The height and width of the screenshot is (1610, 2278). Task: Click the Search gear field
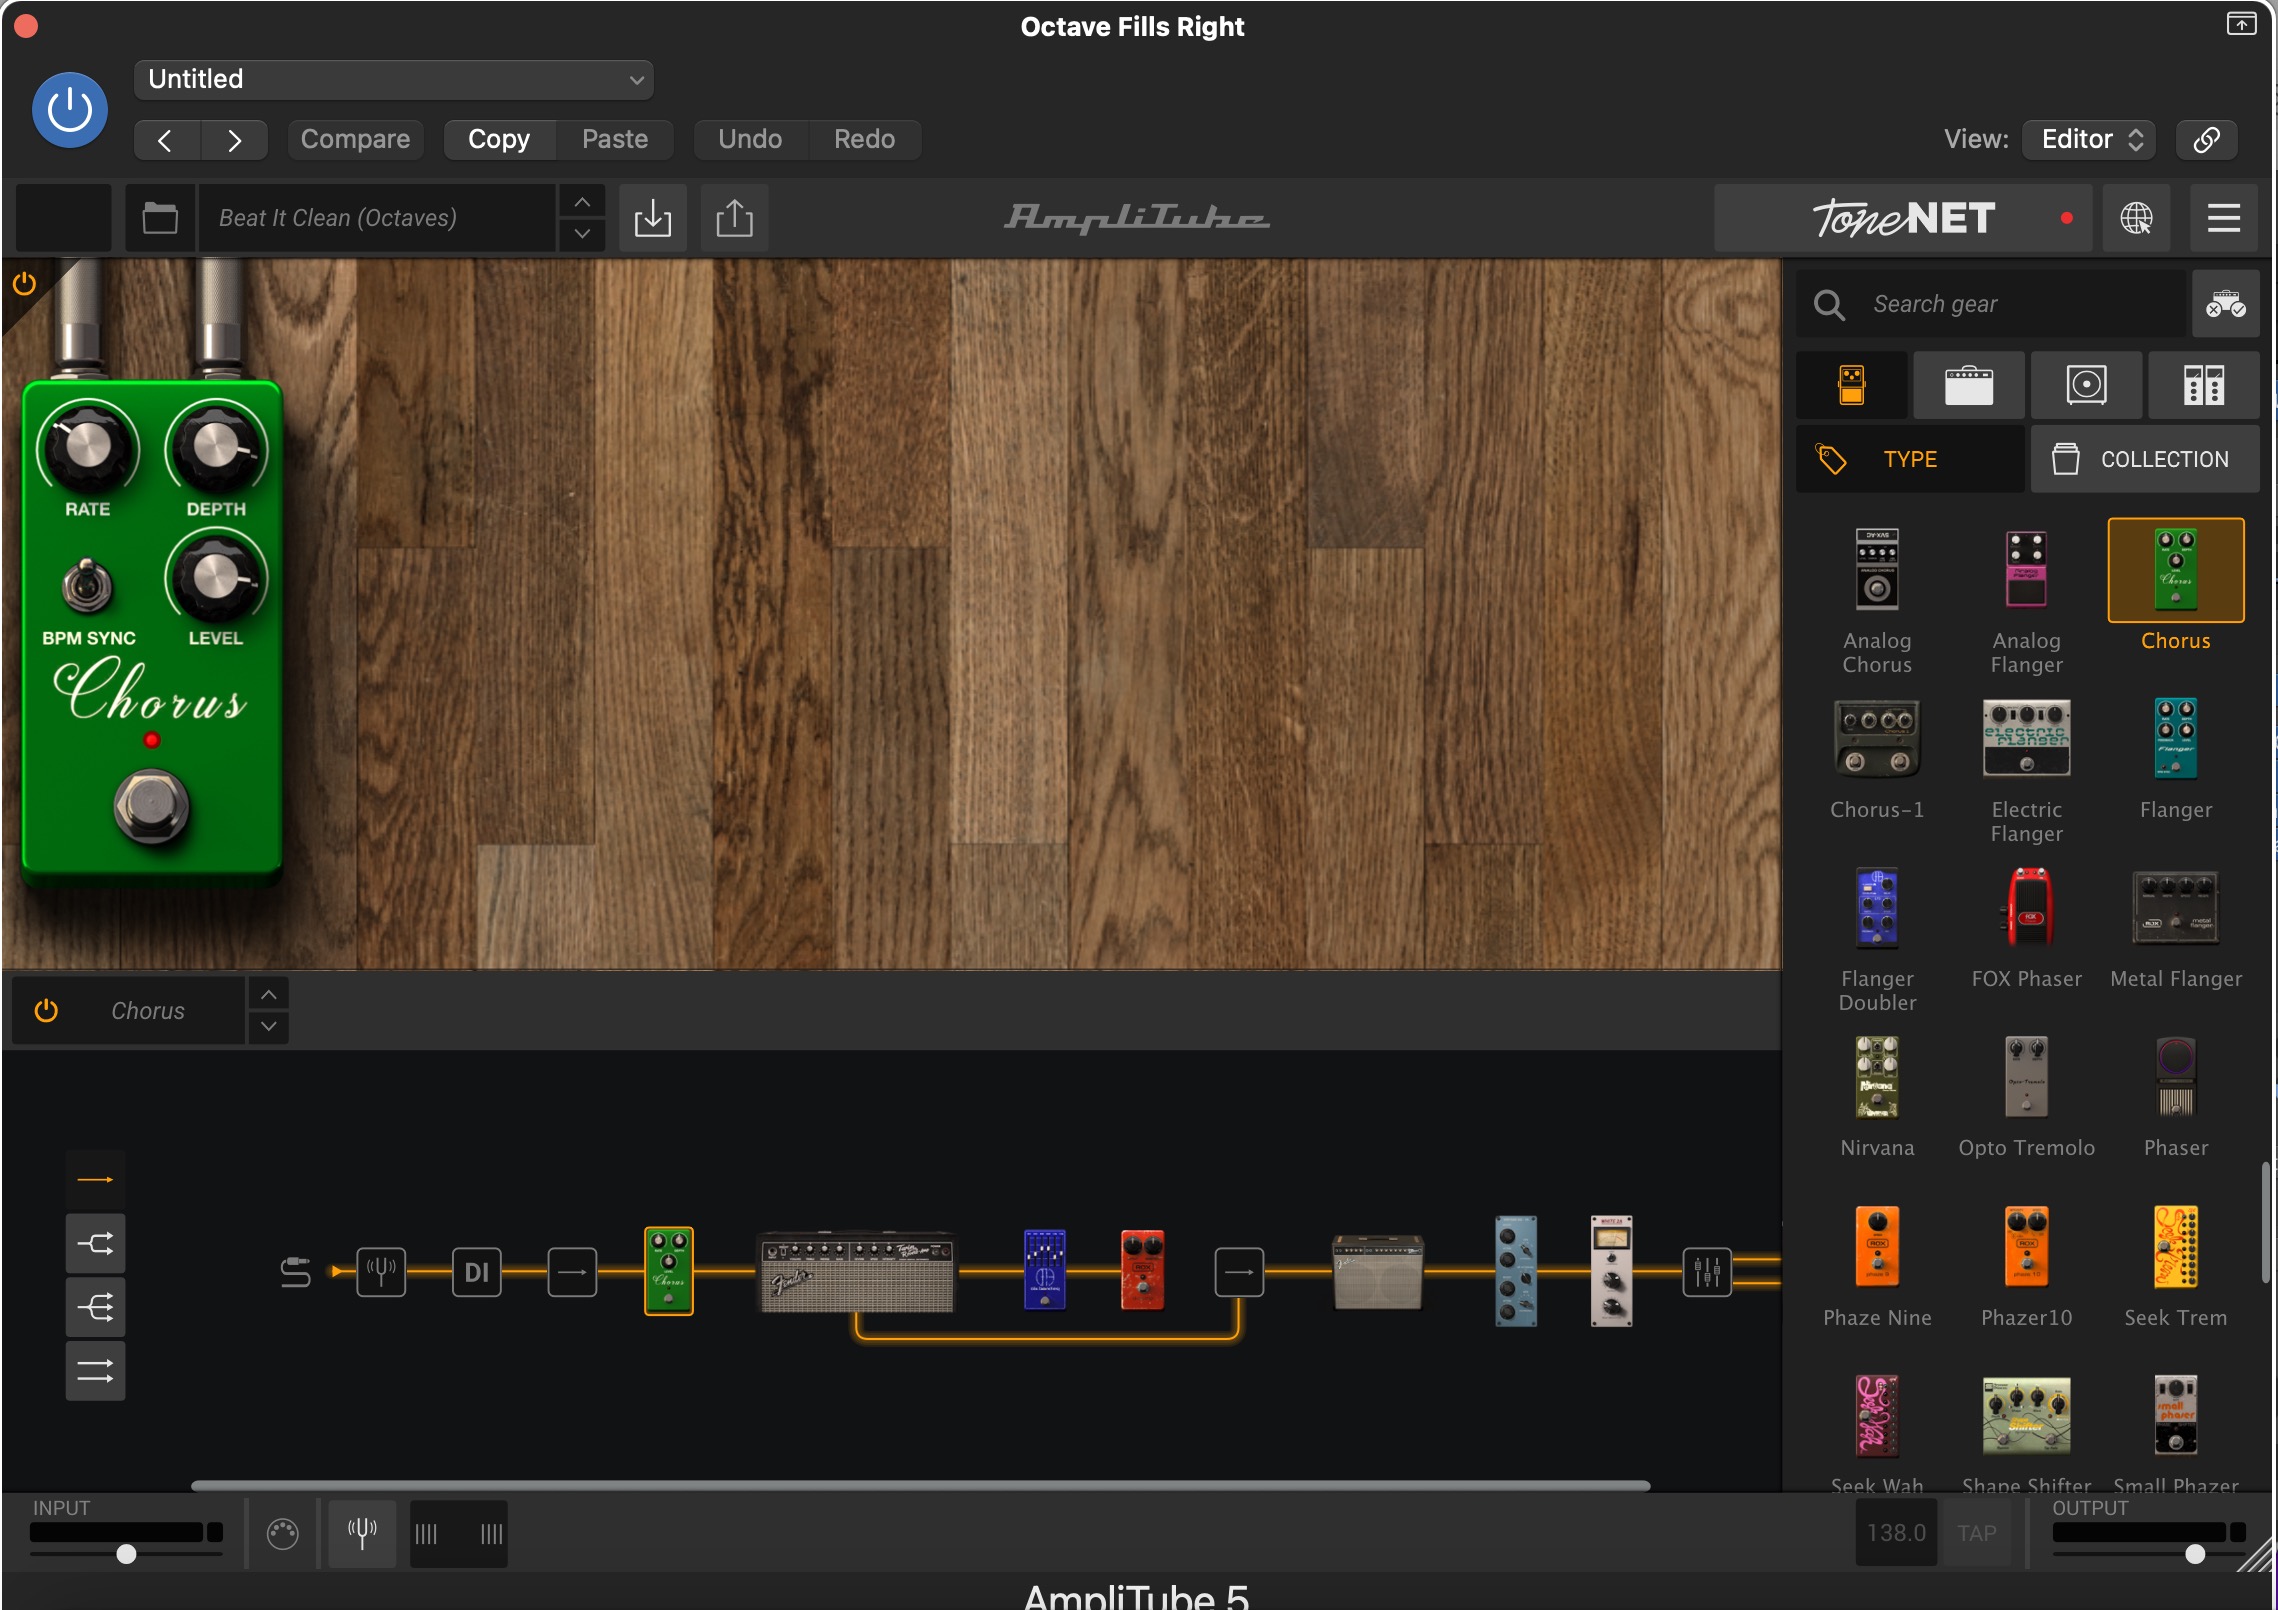coord(1990,304)
